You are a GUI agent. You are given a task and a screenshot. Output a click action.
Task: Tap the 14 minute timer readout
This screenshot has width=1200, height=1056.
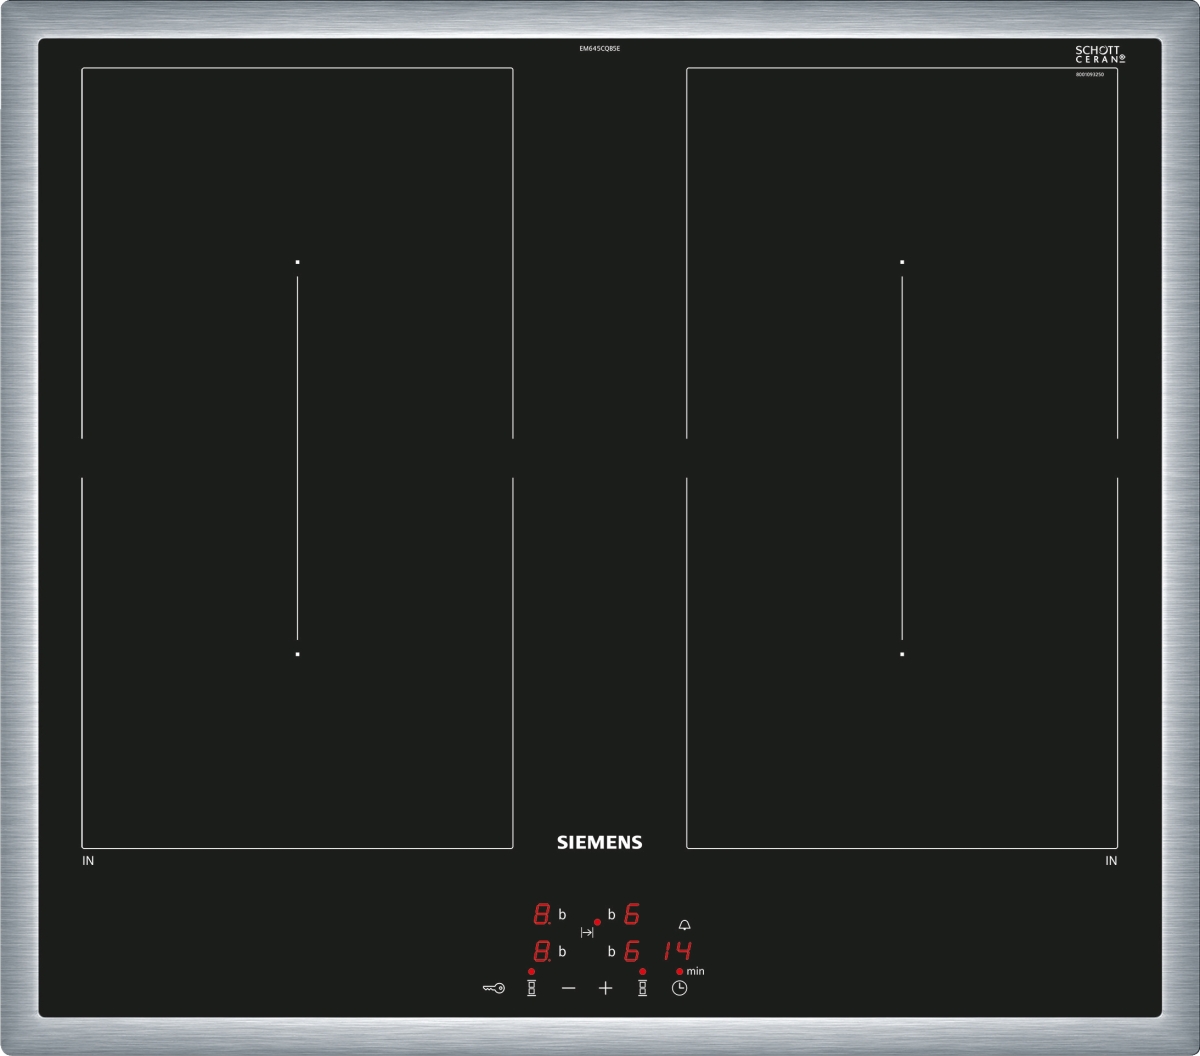pyautogui.click(x=677, y=951)
